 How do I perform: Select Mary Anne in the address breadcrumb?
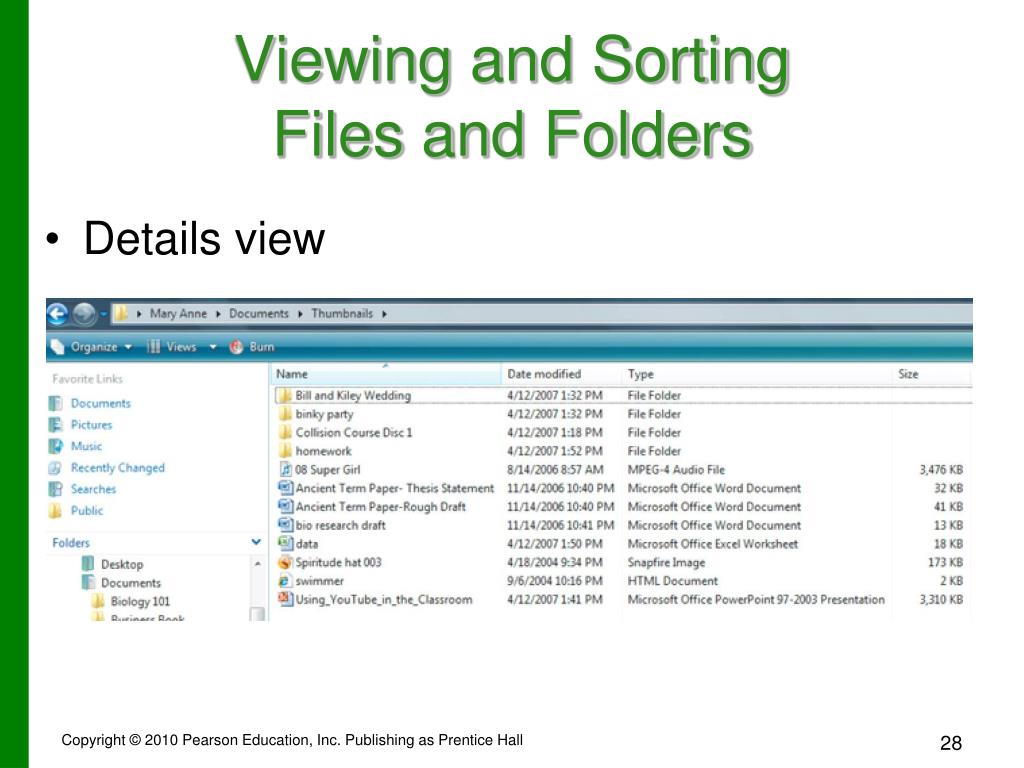coord(178,313)
